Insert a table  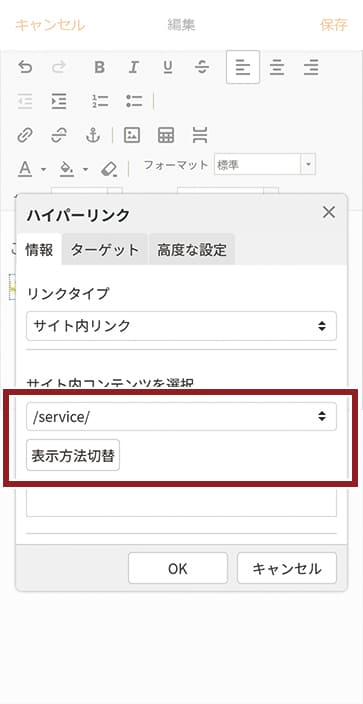pyautogui.click(x=166, y=135)
